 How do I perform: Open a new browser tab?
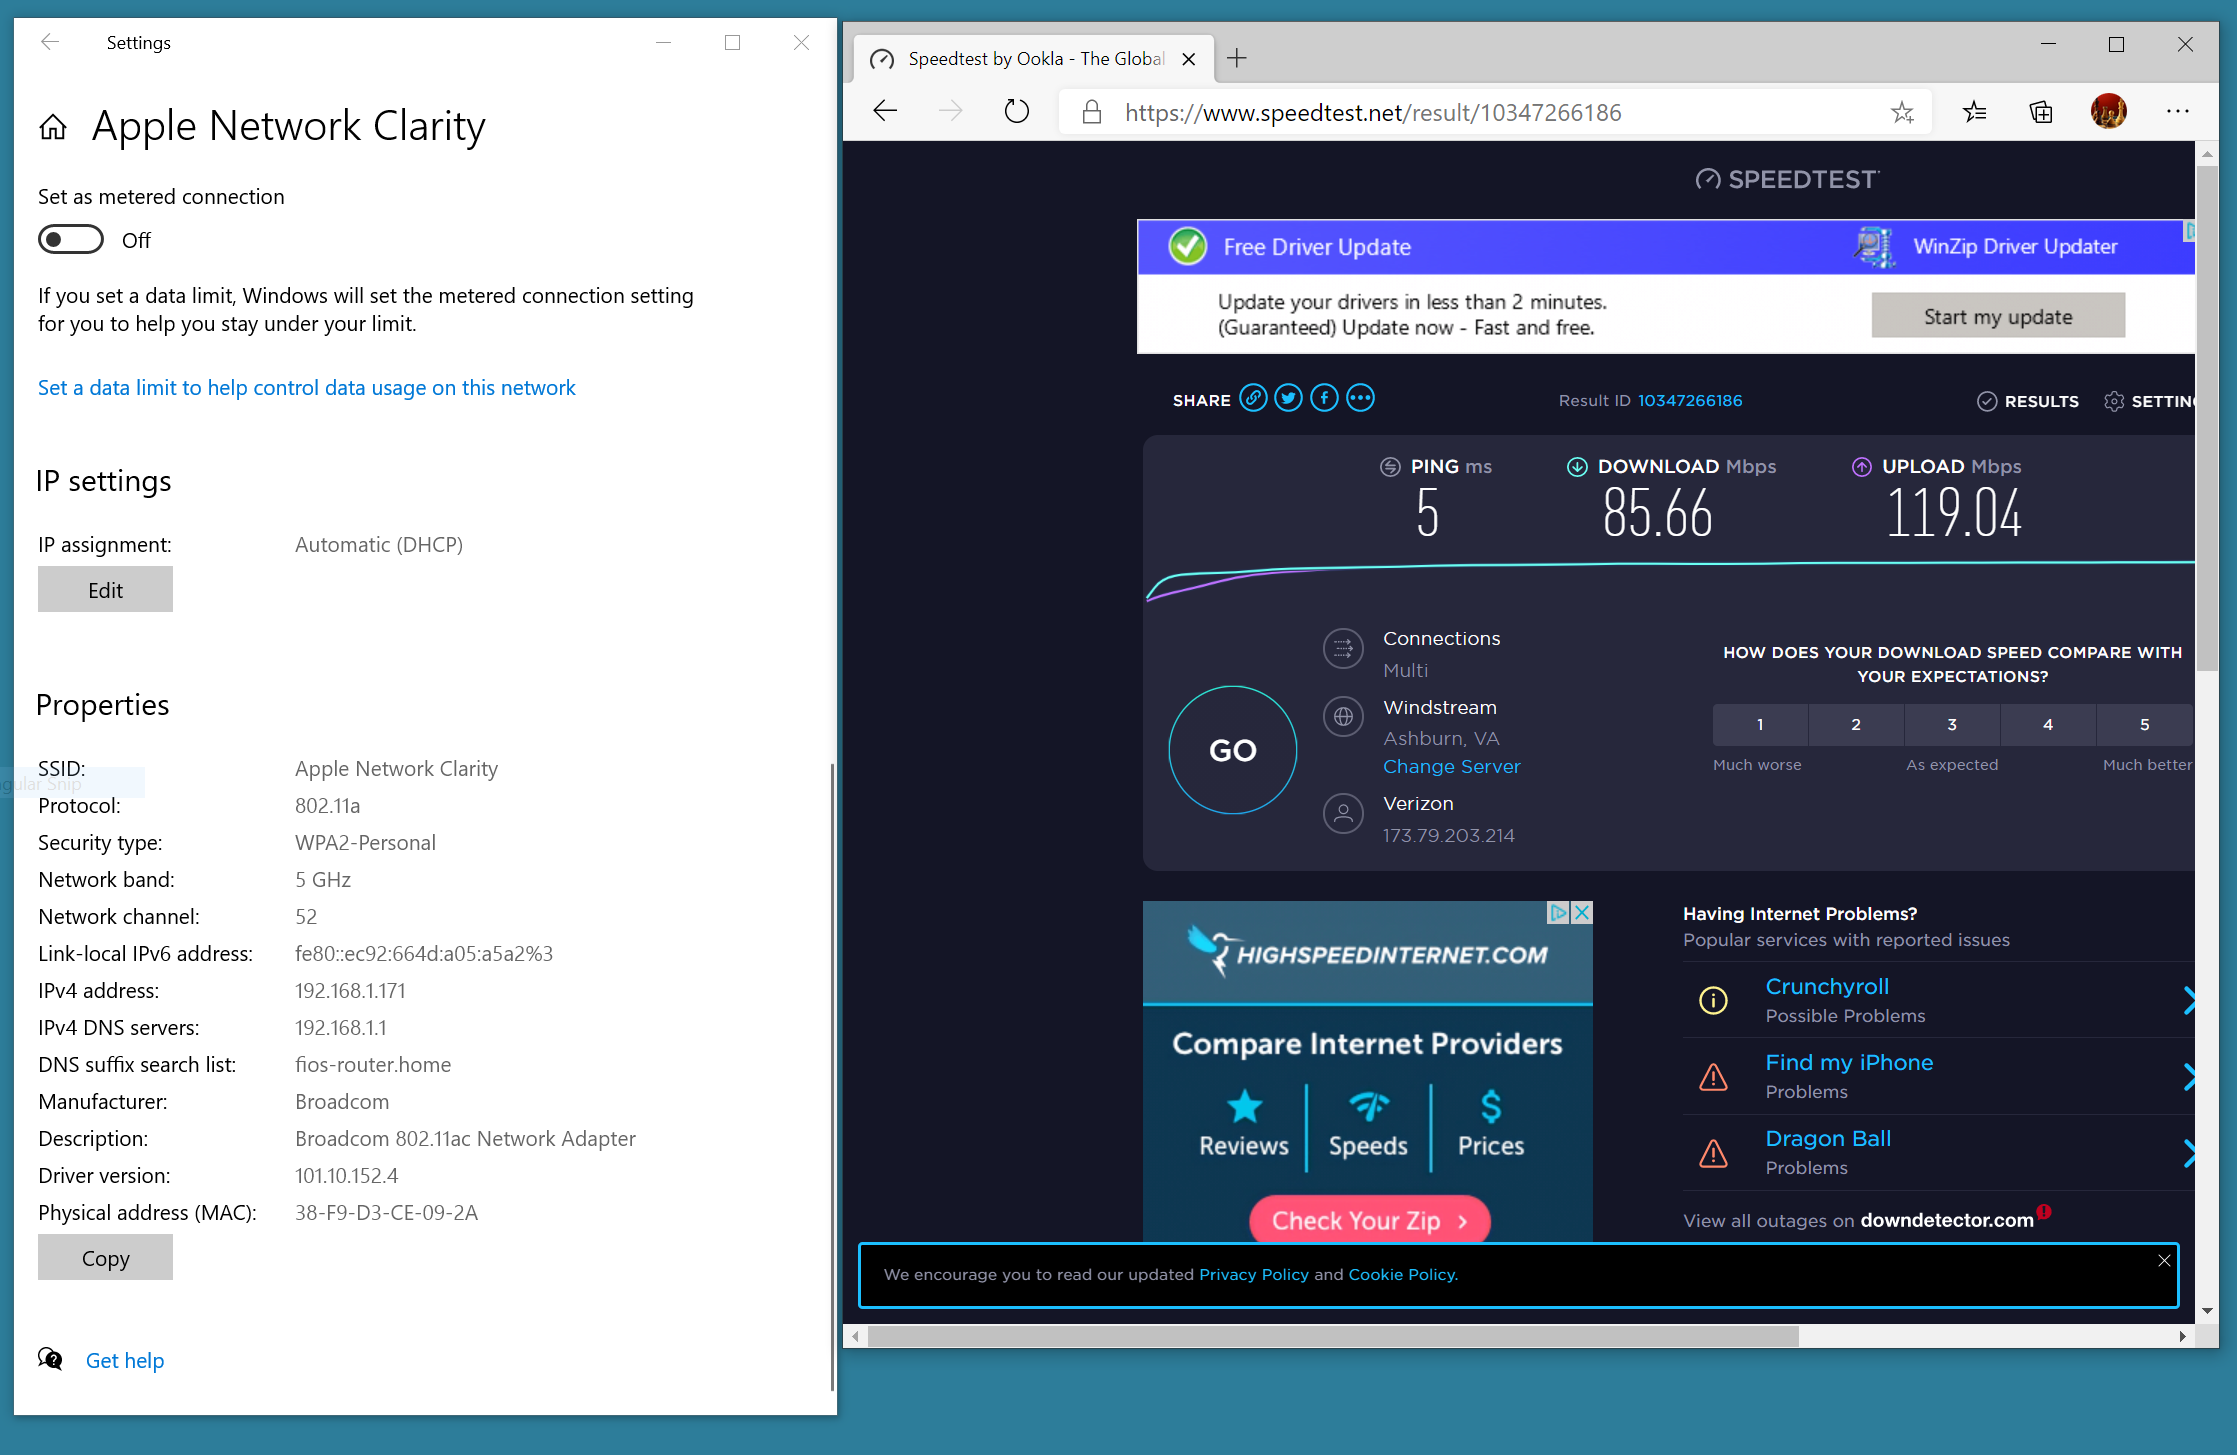(x=1237, y=58)
